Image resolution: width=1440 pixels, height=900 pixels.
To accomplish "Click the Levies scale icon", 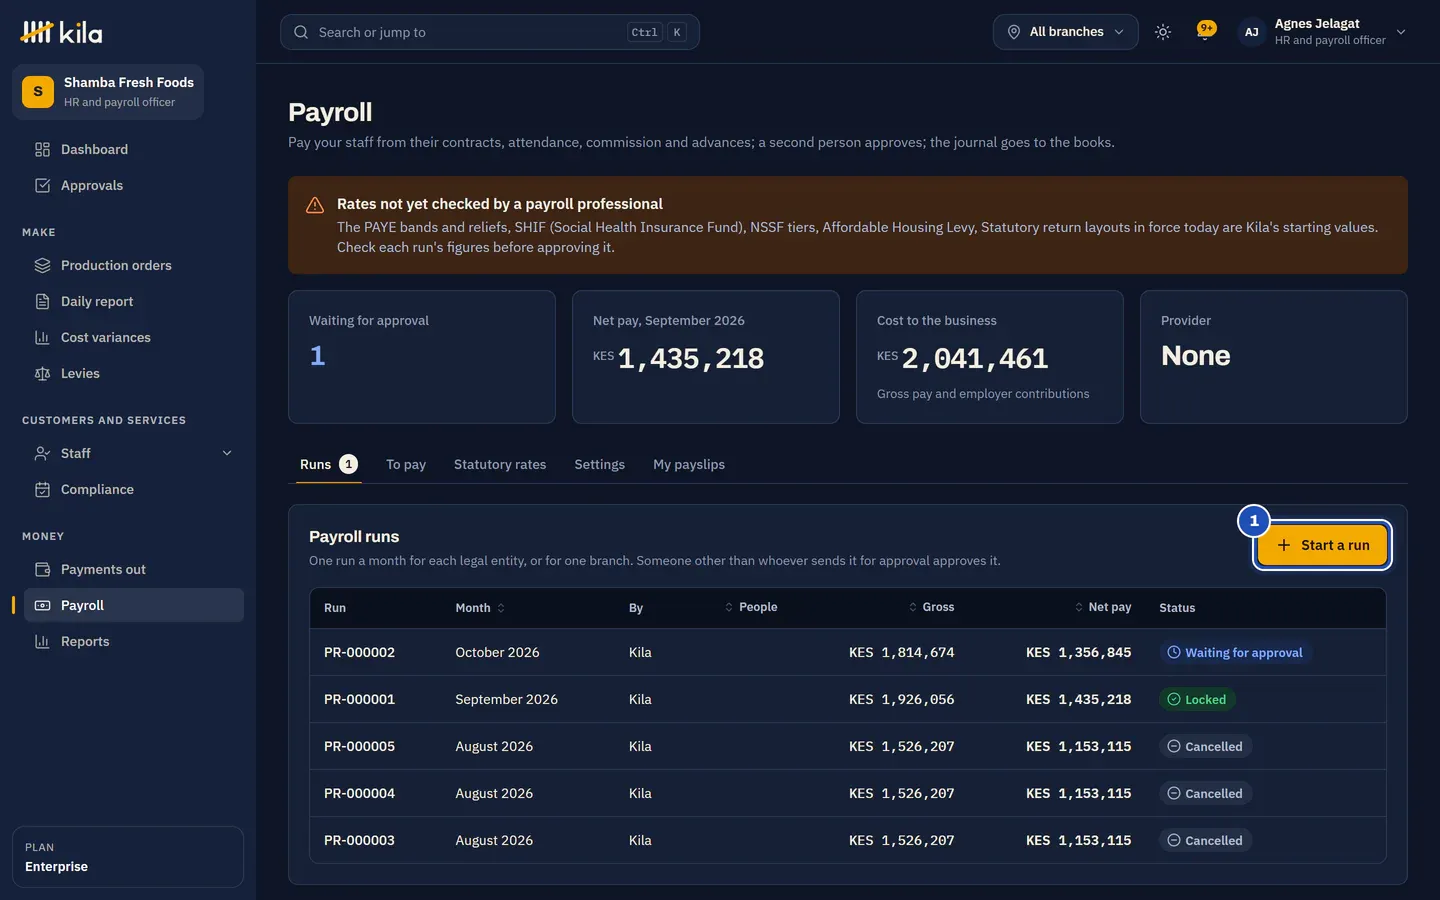I will (42, 373).
